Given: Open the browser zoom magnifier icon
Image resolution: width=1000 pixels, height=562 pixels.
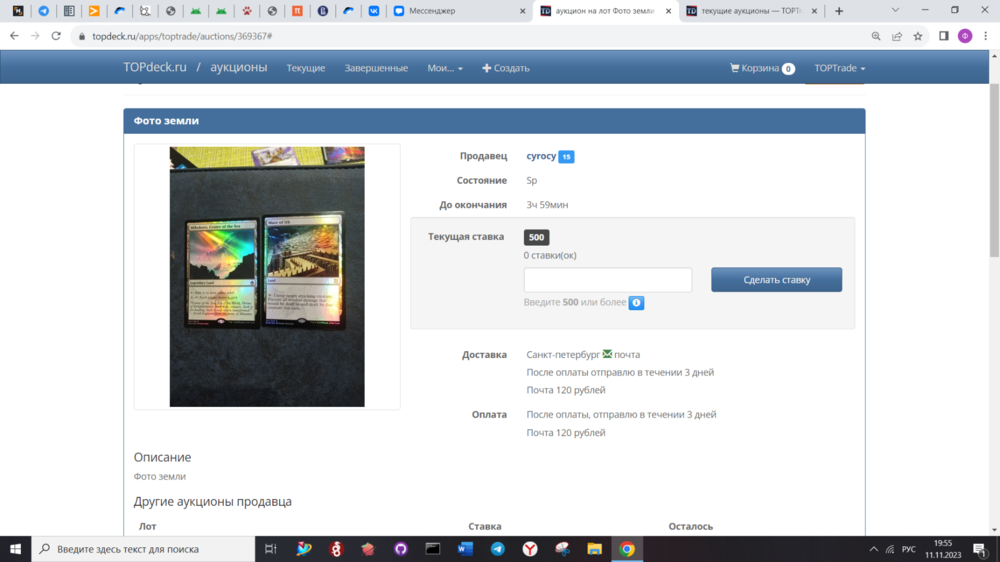Looking at the screenshot, I should 876,36.
